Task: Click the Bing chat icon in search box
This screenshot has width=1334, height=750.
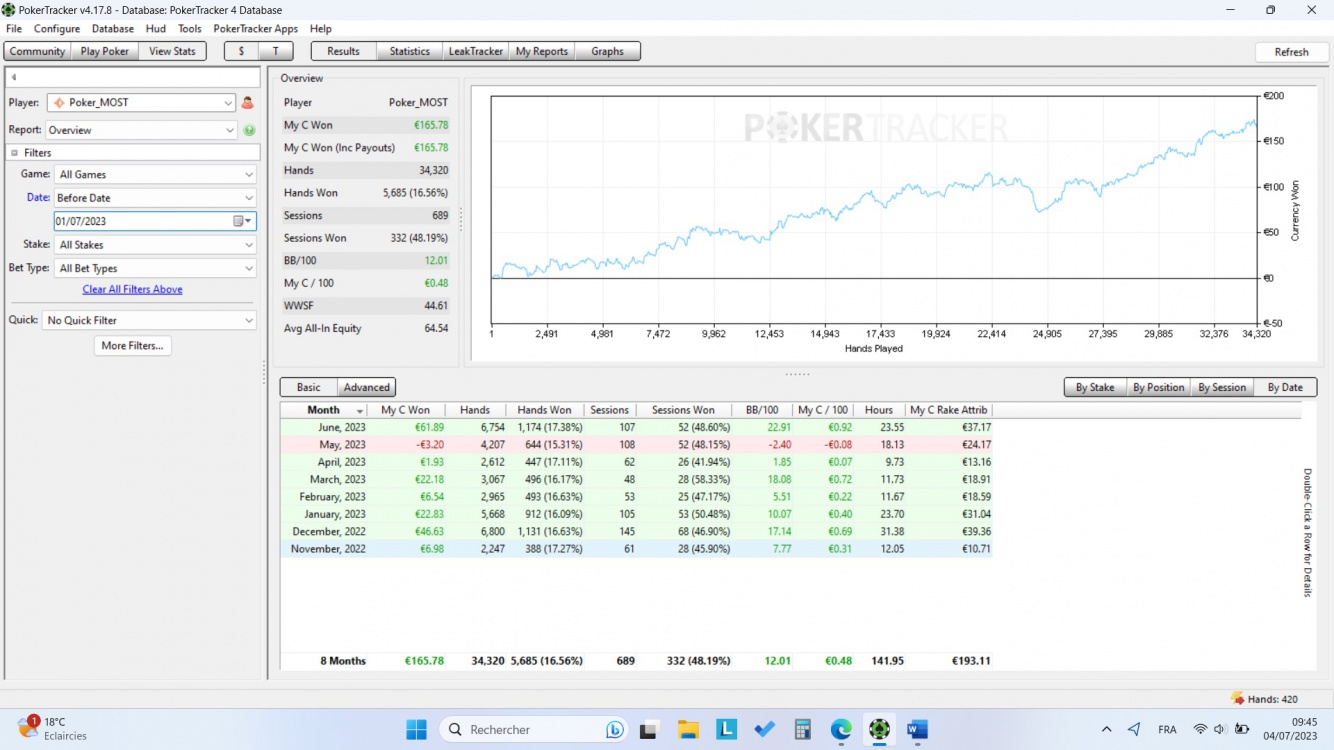Action: point(615,729)
